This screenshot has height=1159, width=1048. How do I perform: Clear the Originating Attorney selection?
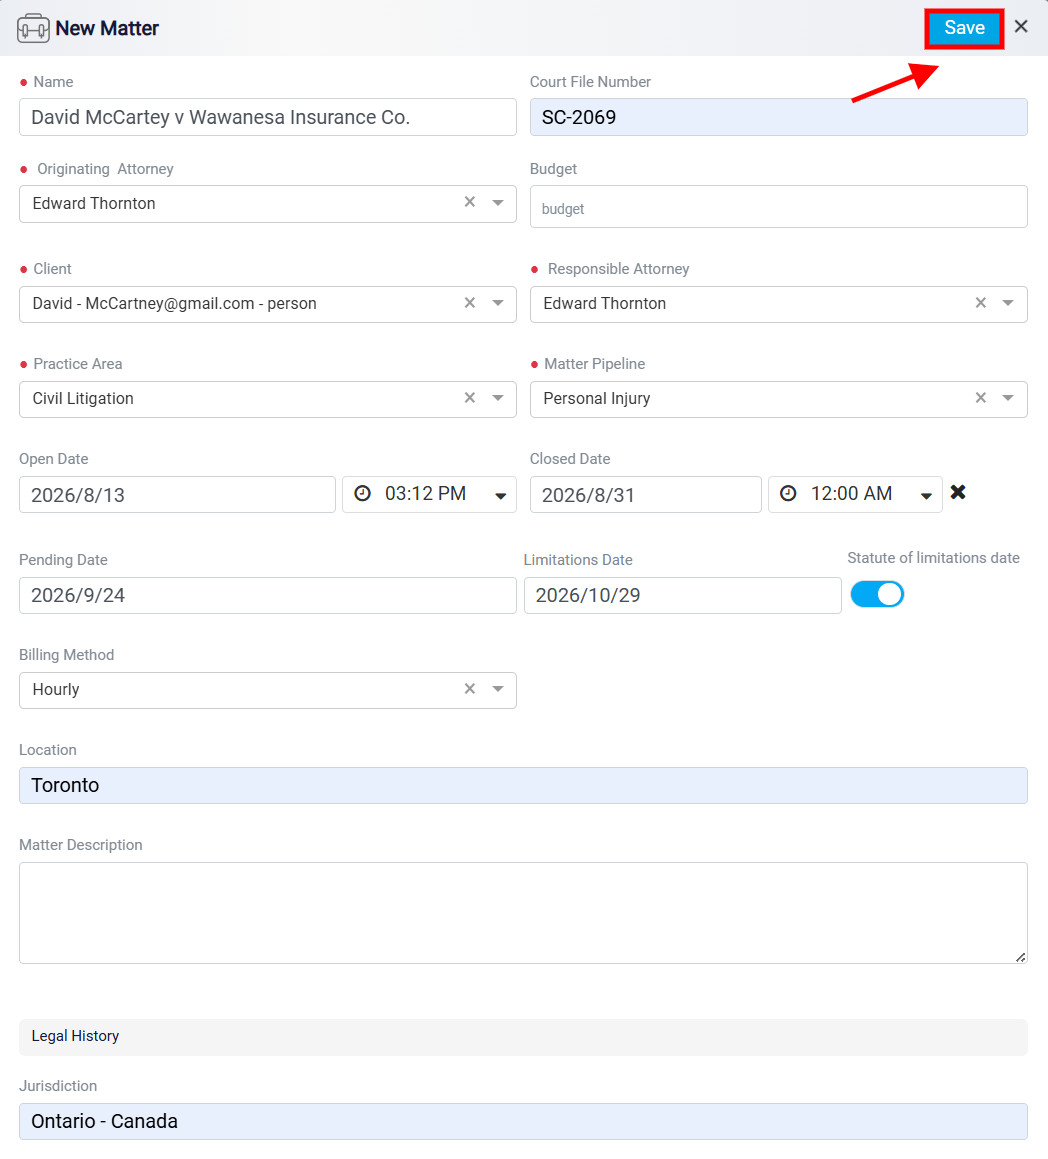tap(469, 202)
